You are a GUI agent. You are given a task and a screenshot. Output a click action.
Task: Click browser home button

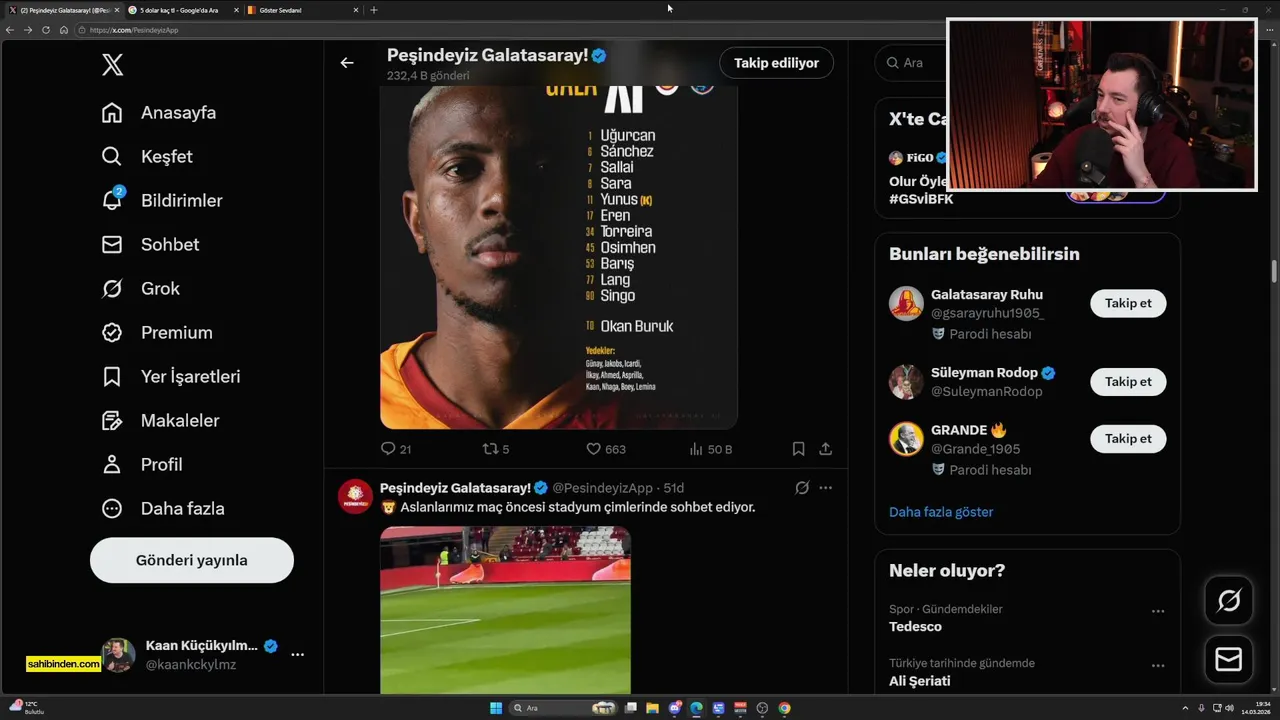63,30
